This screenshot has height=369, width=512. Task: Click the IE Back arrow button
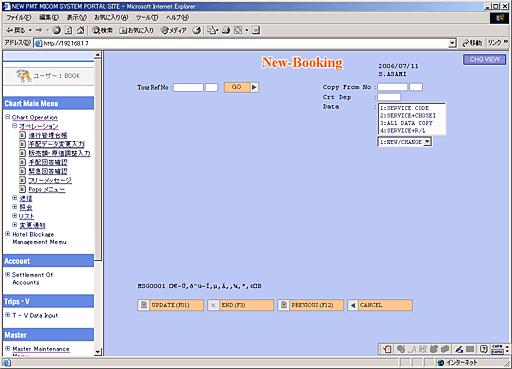[x=15, y=30]
